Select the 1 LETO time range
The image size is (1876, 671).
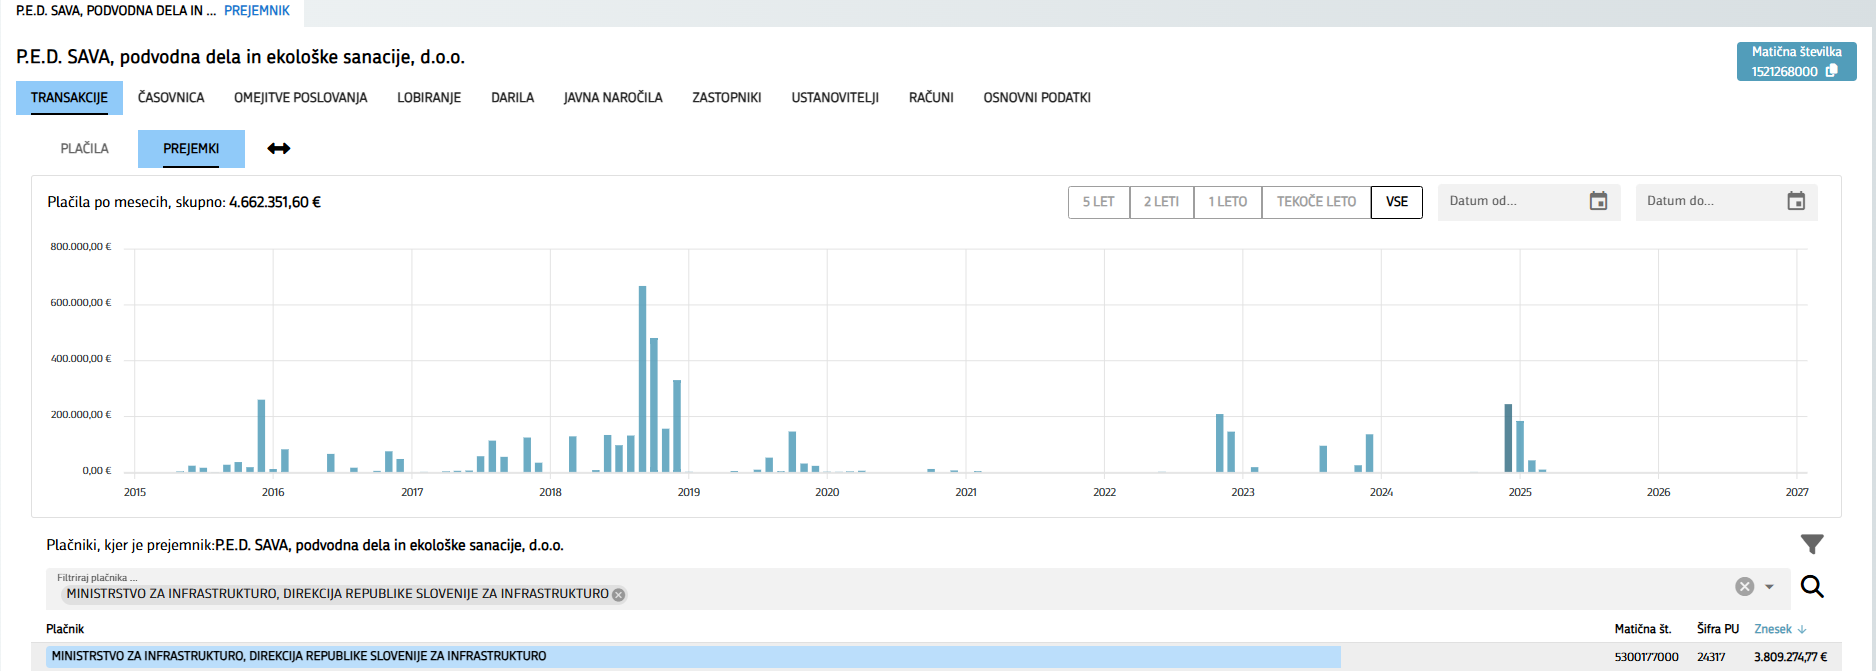tap(1227, 202)
